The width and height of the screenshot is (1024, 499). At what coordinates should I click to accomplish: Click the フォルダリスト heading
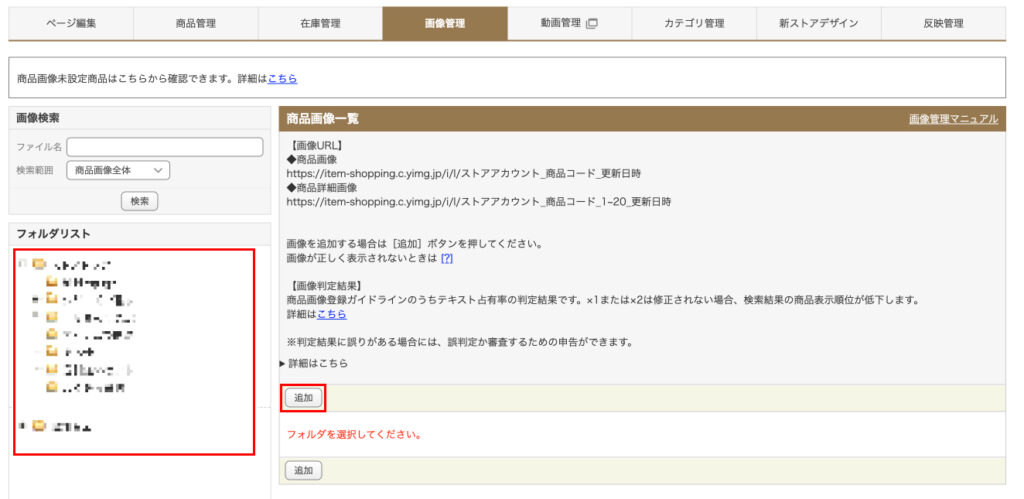click(54, 234)
